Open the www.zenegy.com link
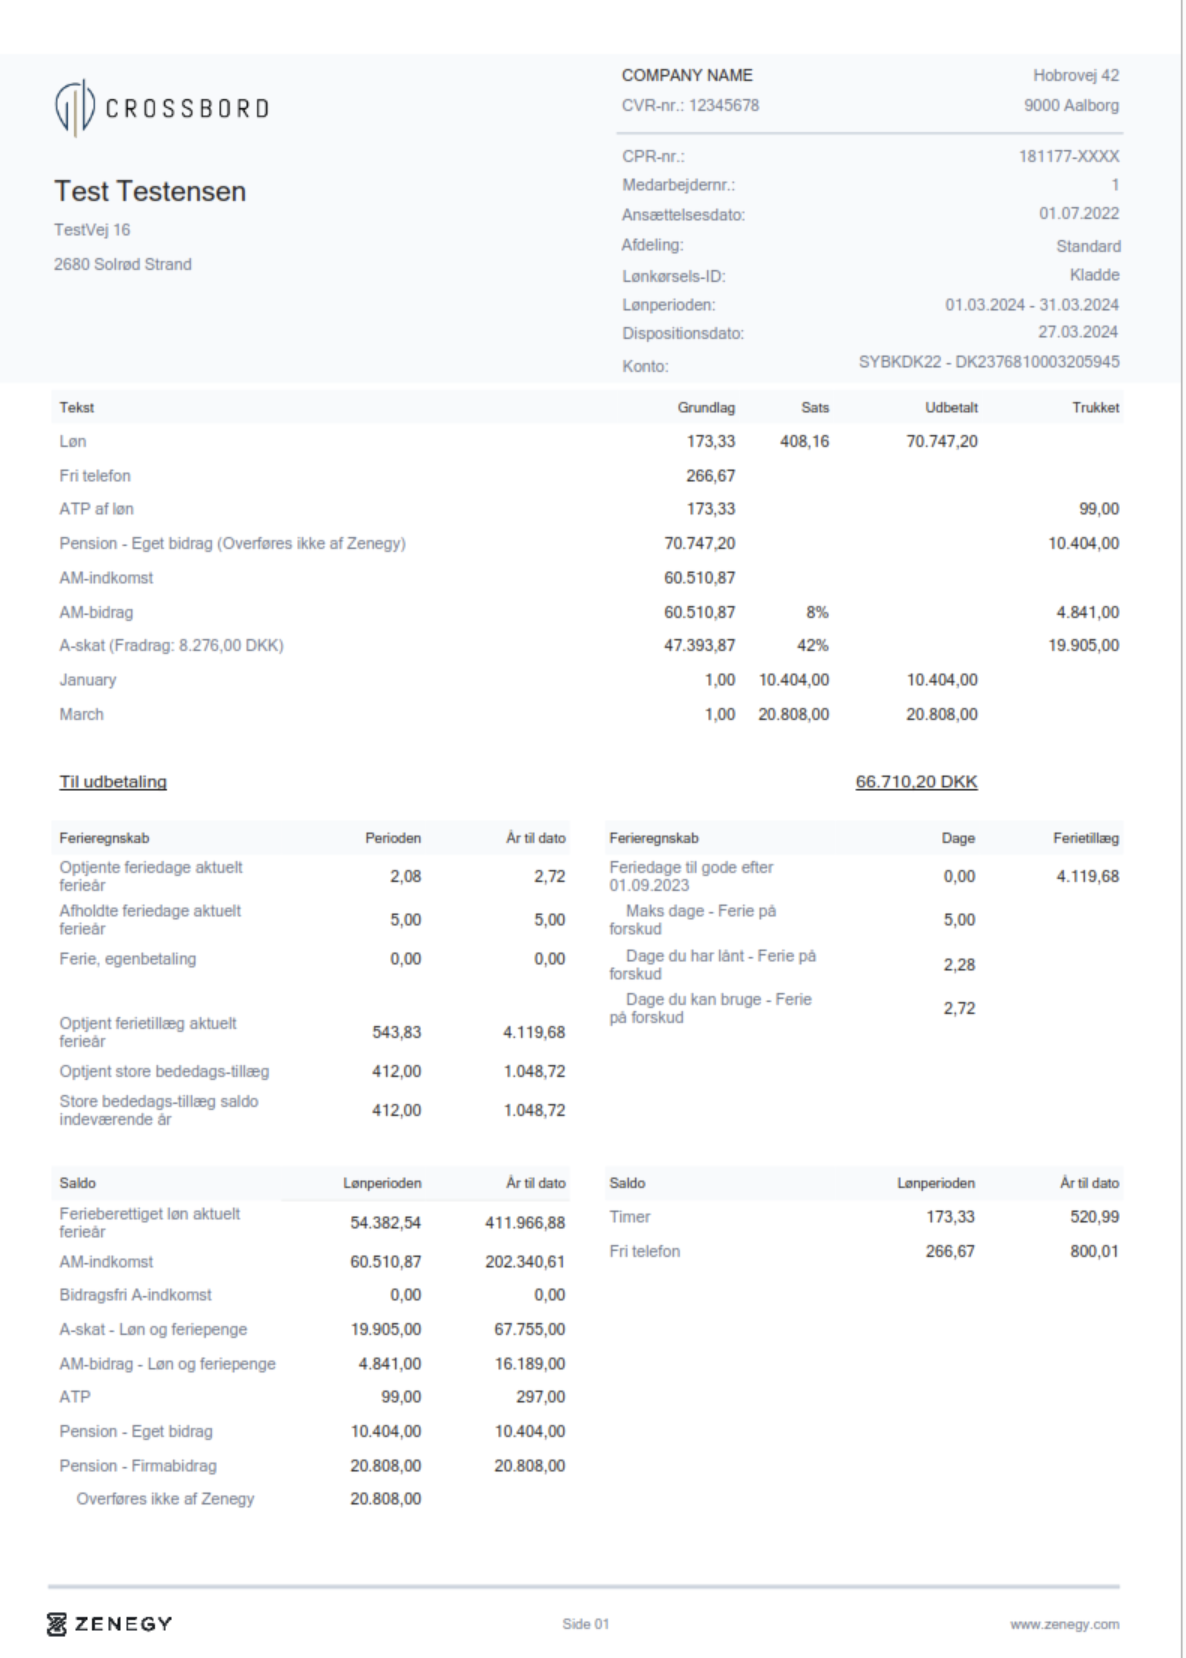This screenshot has width=1186, height=1658. 1064,1624
